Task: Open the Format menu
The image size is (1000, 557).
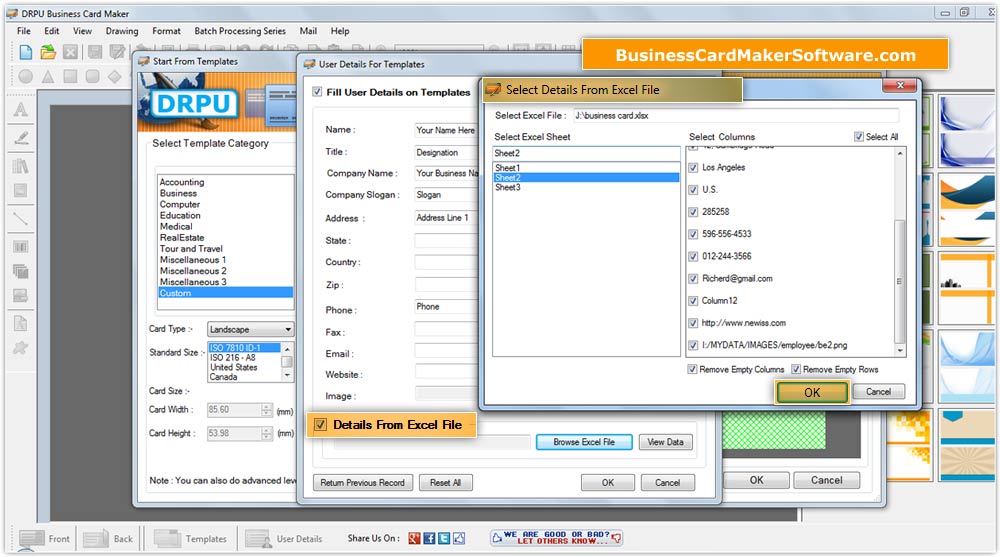Action: (166, 31)
